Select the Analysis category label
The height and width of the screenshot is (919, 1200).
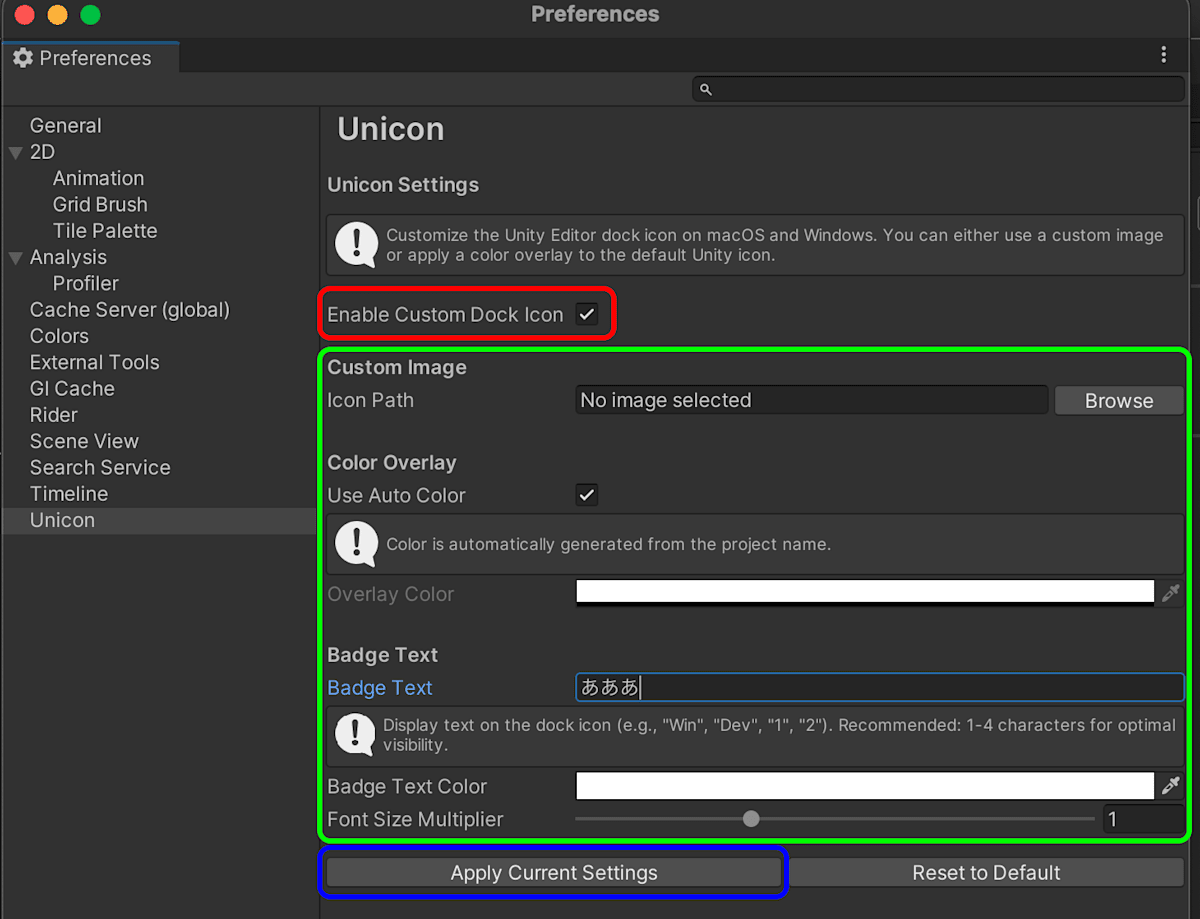click(x=68, y=257)
